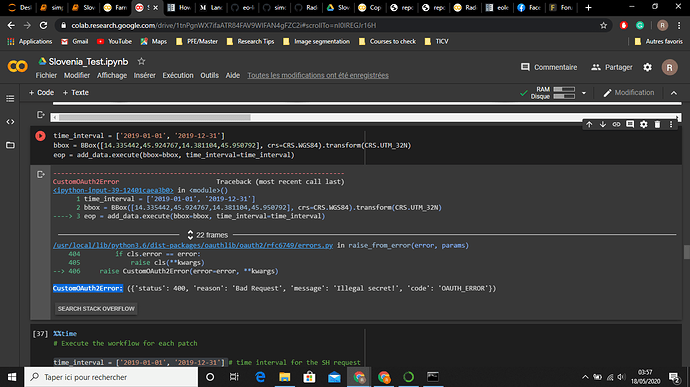The width and height of the screenshot is (690, 387).
Task: Open the Modifier menu
Action: coord(77,75)
